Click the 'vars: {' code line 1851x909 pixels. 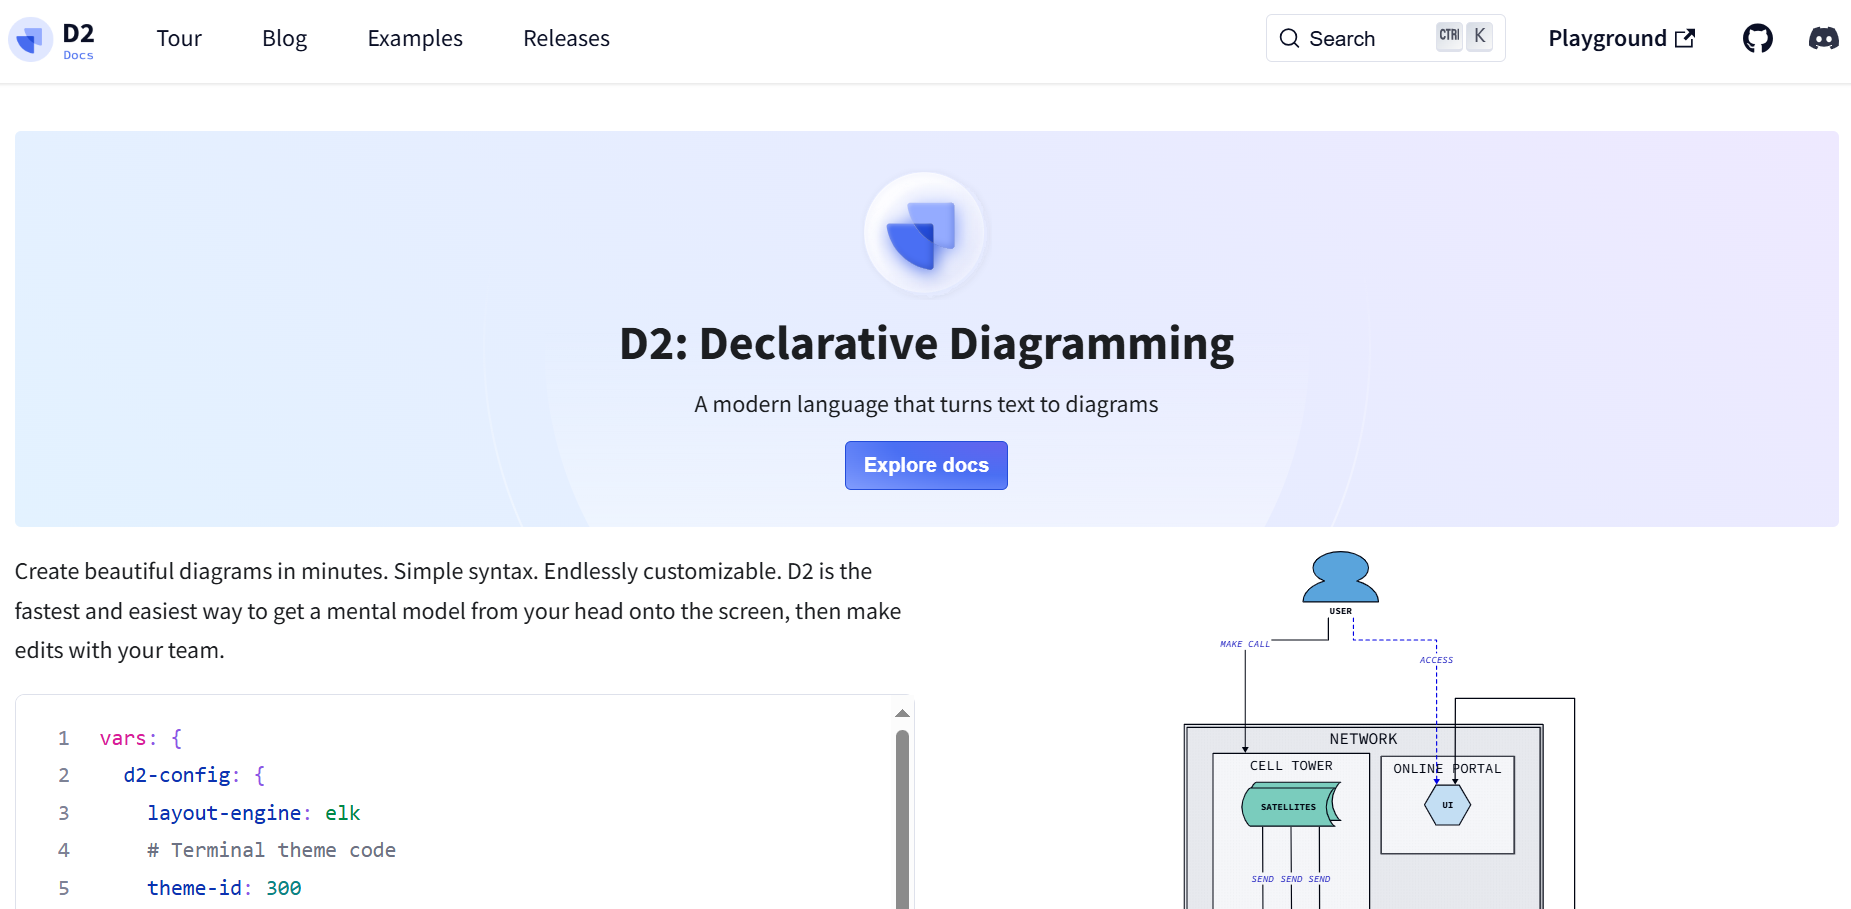141,738
